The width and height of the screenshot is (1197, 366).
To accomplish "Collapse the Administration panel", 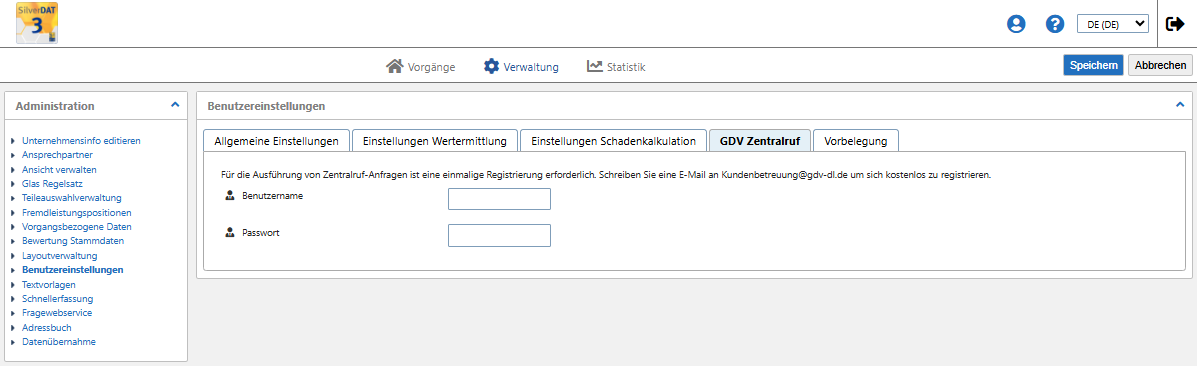I will point(175,105).
